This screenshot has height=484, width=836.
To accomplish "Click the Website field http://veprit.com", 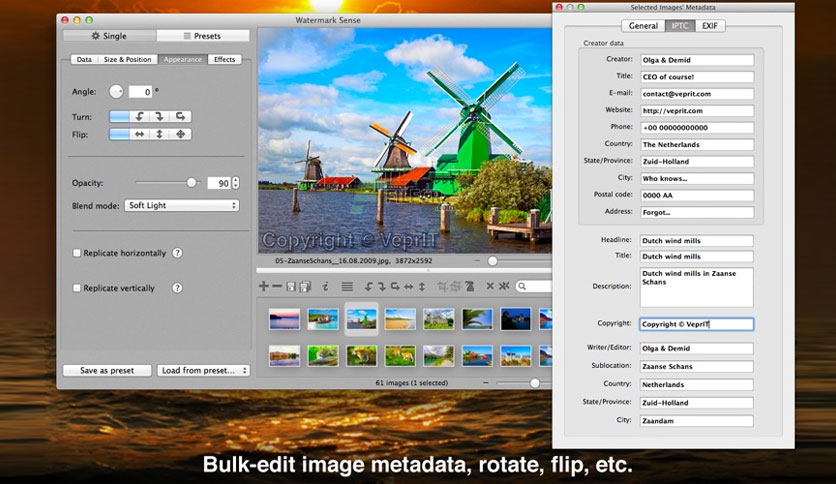I will tap(697, 111).
